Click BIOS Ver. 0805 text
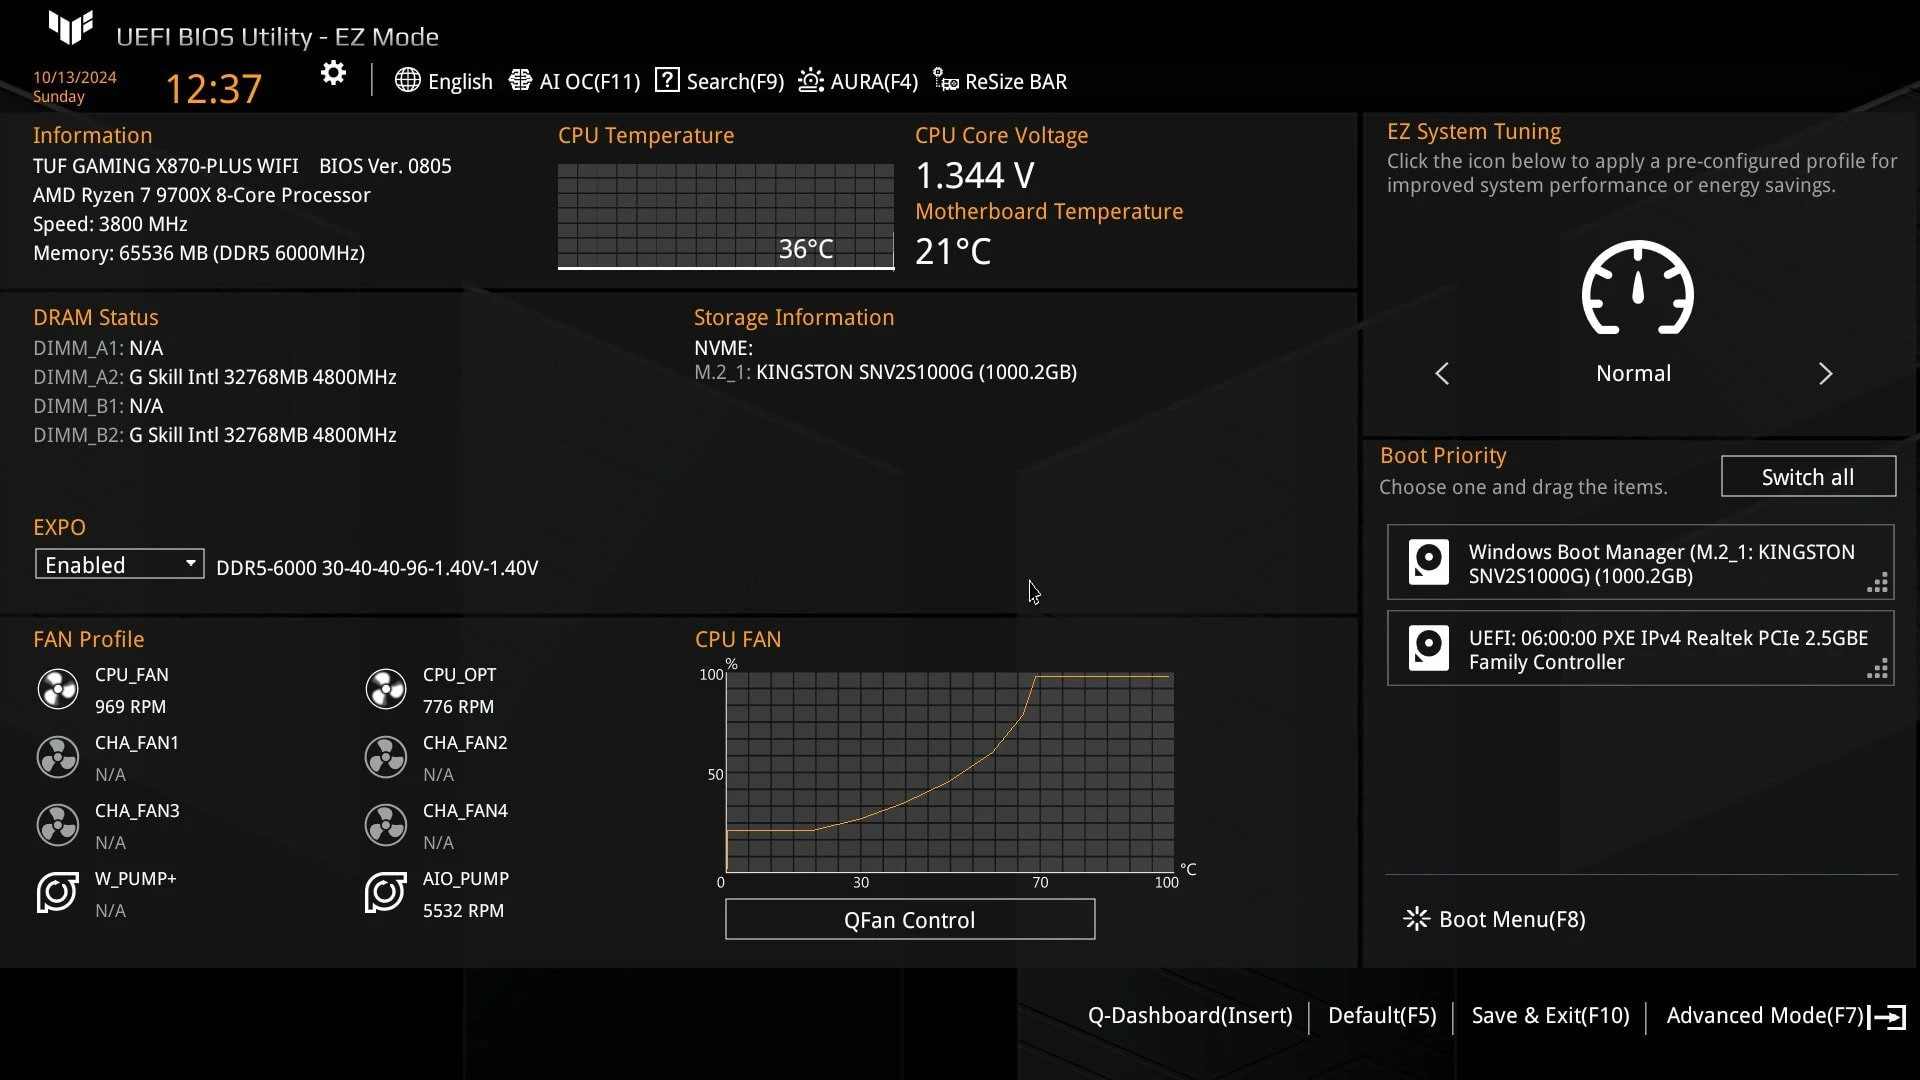Image resolution: width=1920 pixels, height=1080 pixels. (x=385, y=166)
